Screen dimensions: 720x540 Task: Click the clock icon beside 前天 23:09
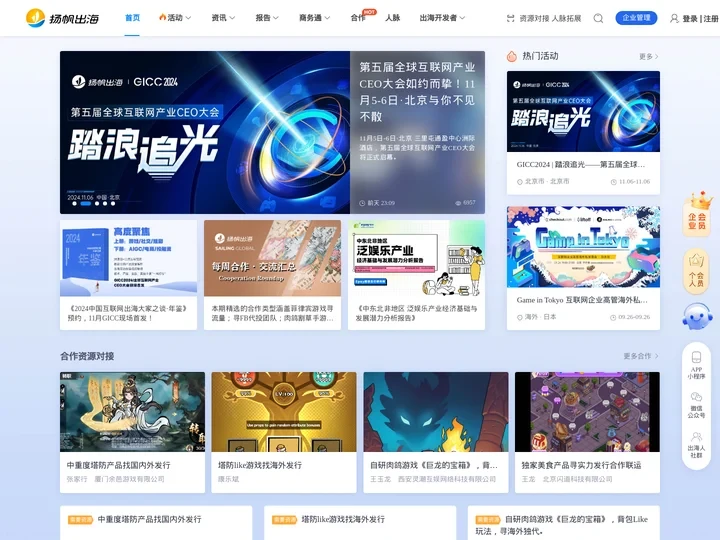tap(362, 203)
